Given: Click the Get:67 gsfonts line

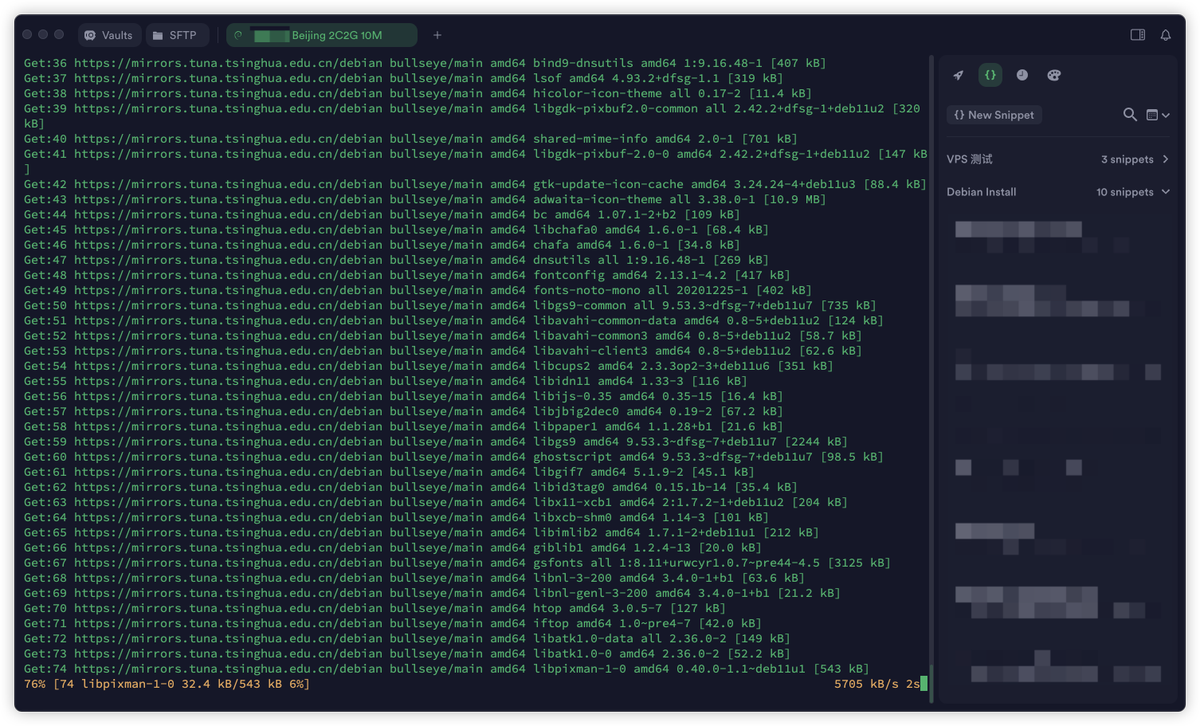Looking at the screenshot, I should (457, 563).
